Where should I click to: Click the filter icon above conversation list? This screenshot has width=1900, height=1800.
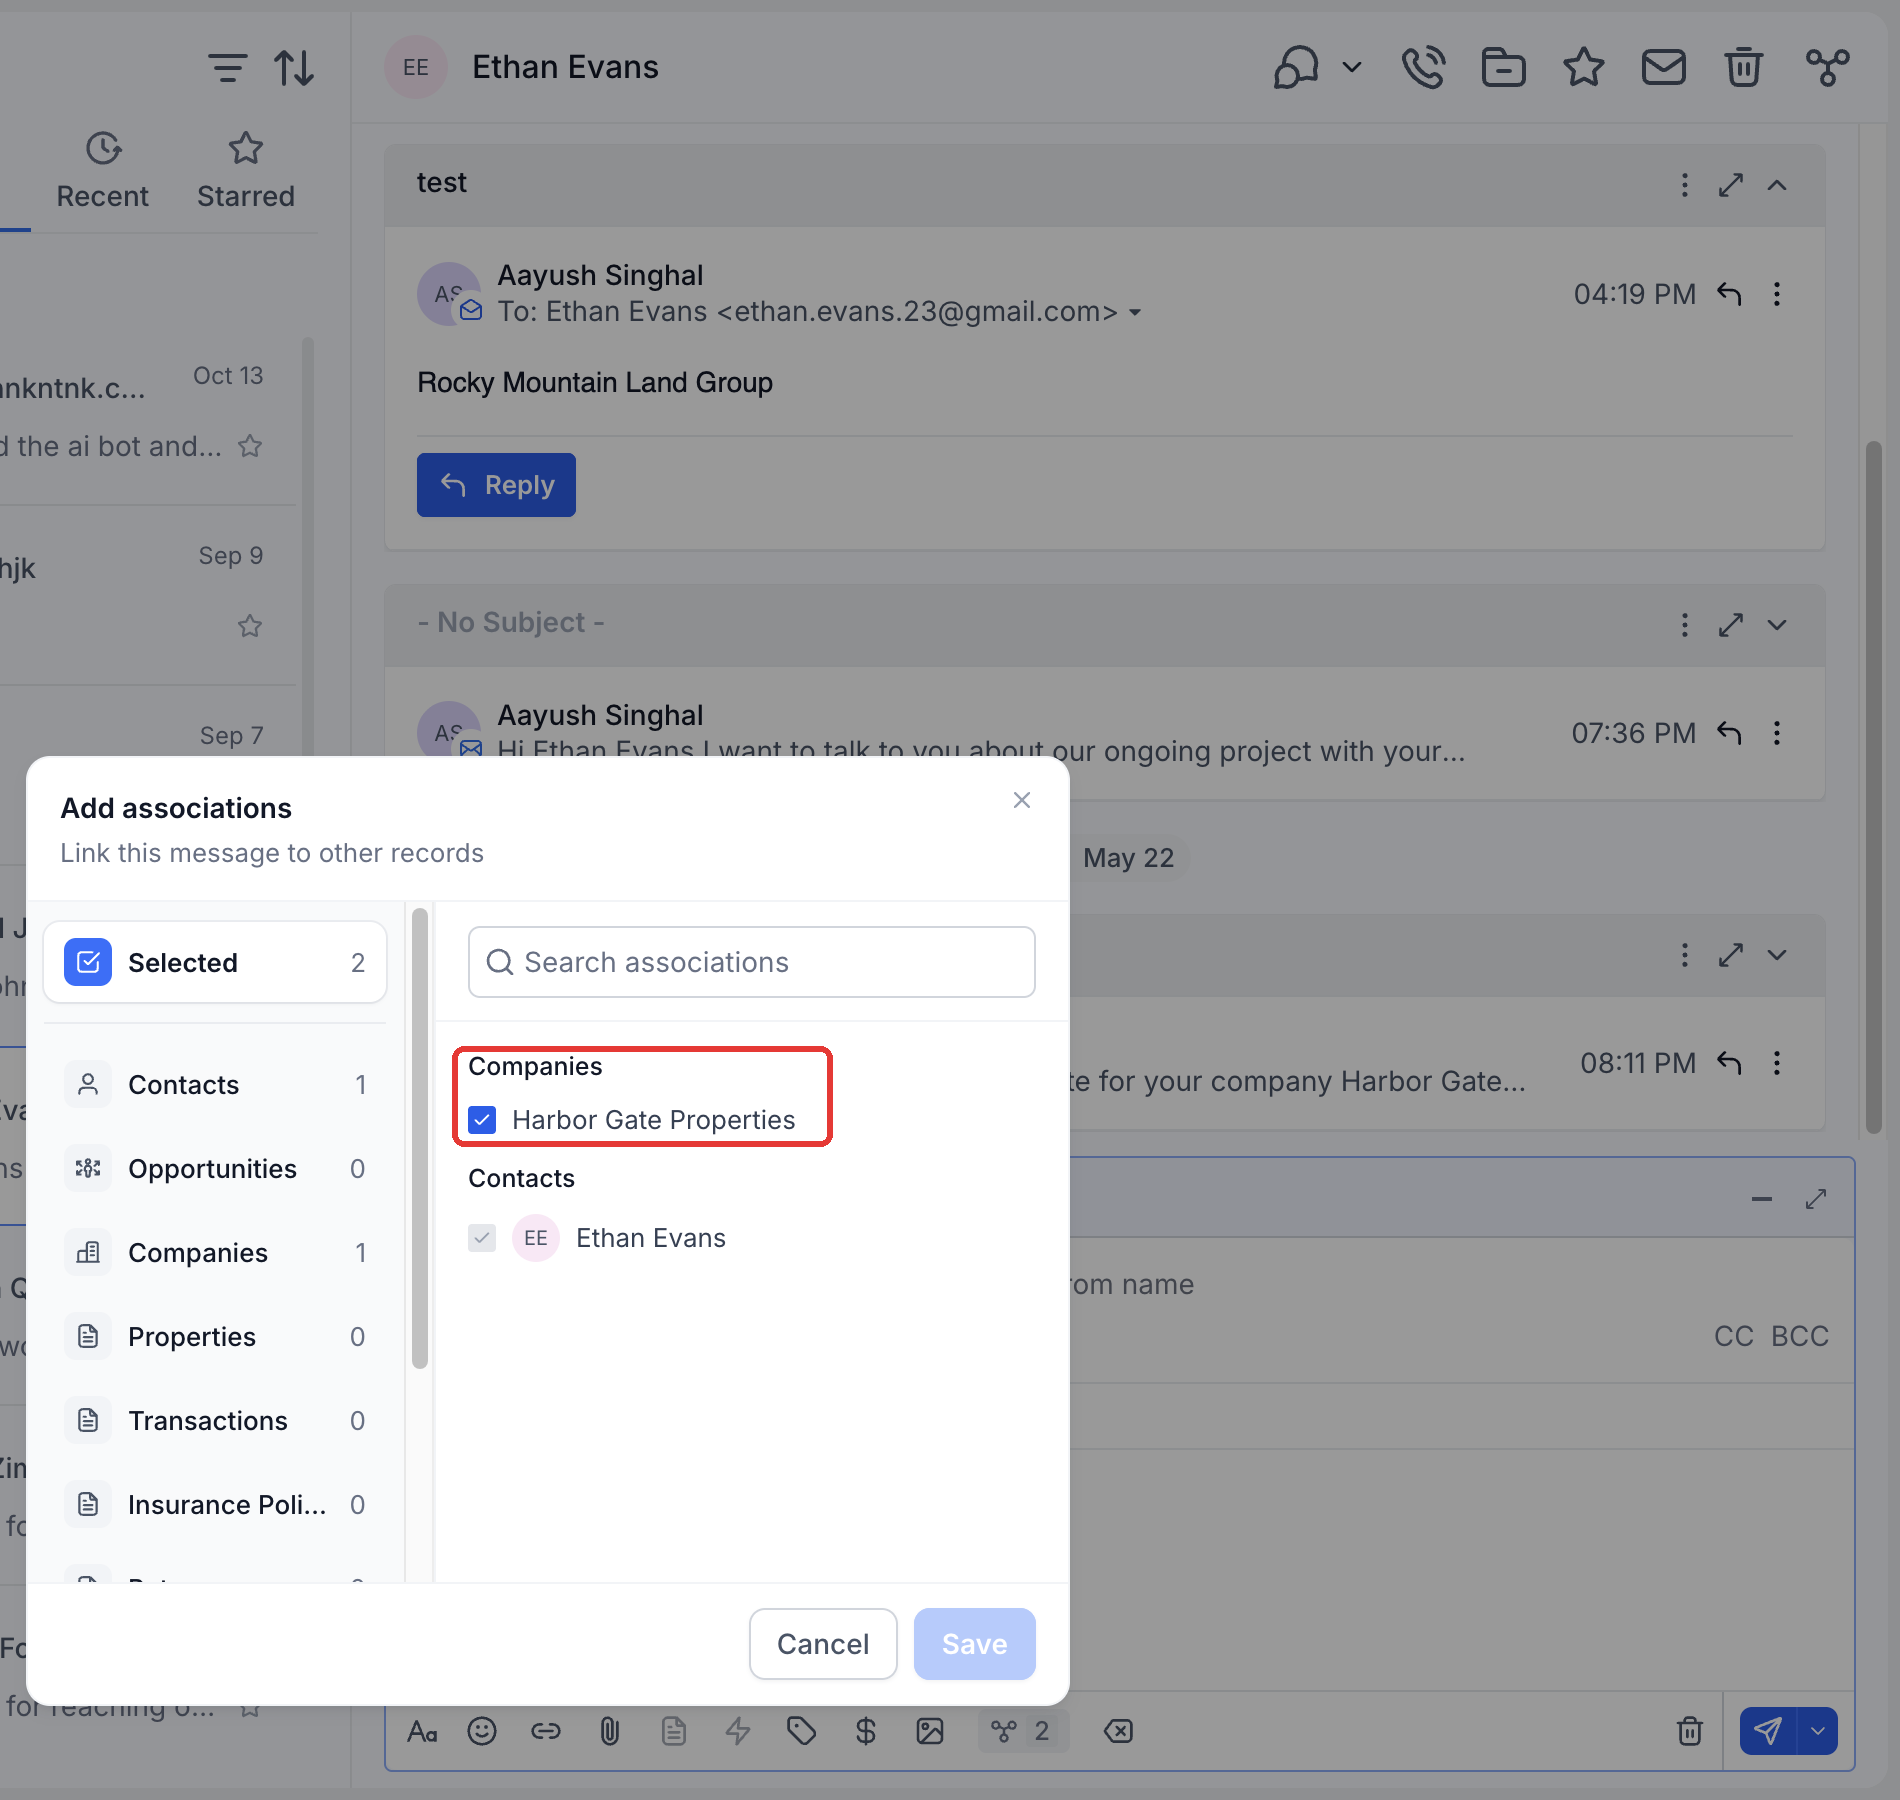[x=227, y=68]
